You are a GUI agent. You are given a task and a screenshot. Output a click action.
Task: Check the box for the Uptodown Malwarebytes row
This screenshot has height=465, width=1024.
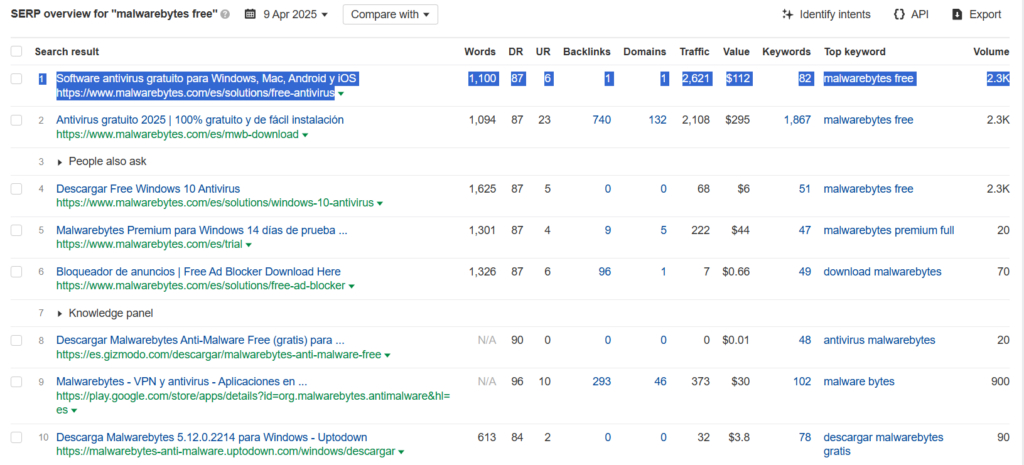coord(16,438)
